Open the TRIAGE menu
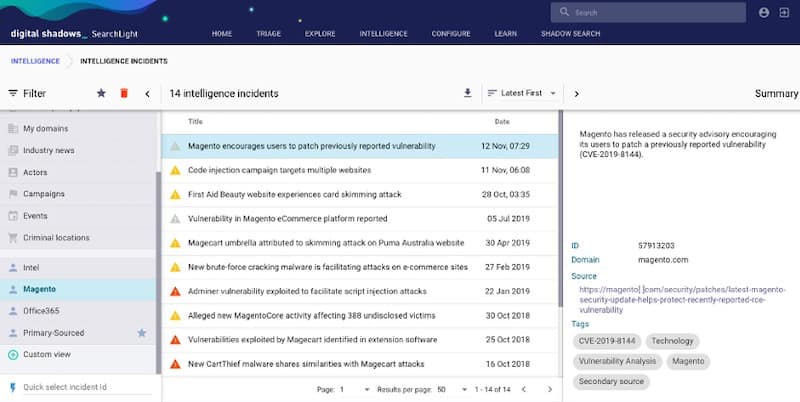Image resolution: width=800 pixels, height=402 pixels. tap(268, 34)
